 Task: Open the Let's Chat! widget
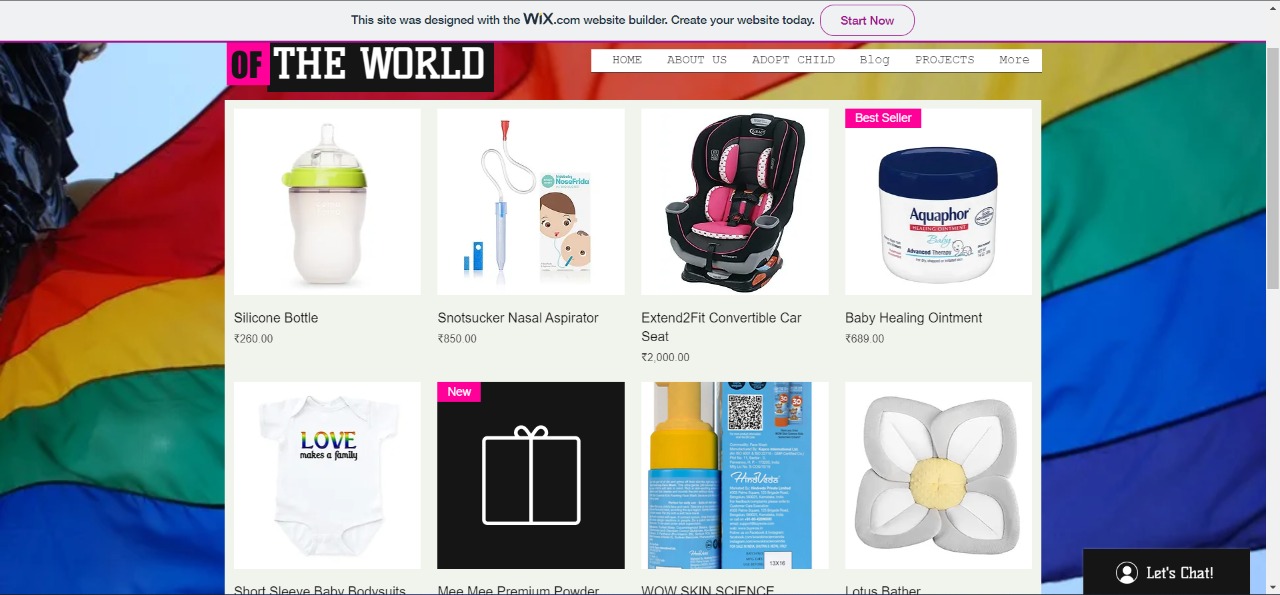point(1166,572)
